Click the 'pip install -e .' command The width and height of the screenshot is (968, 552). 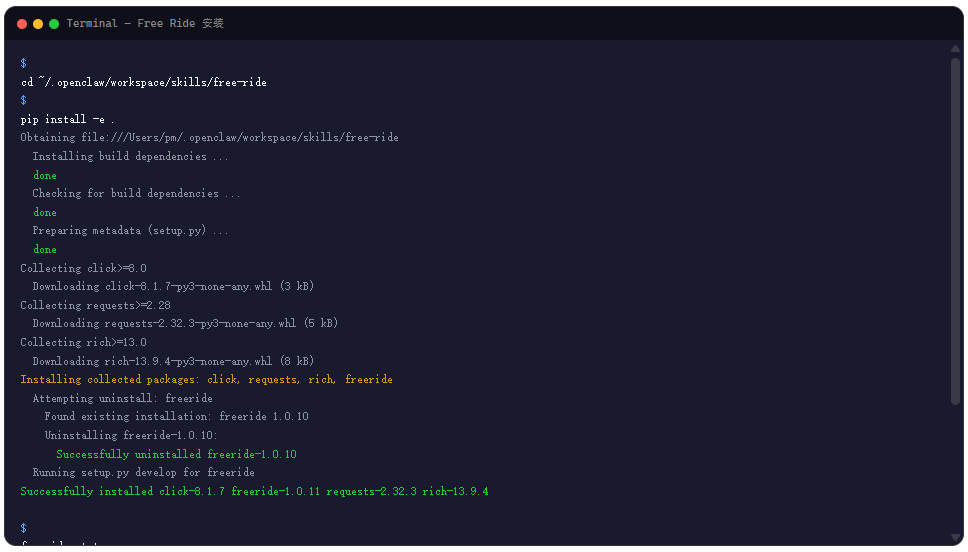(67, 119)
